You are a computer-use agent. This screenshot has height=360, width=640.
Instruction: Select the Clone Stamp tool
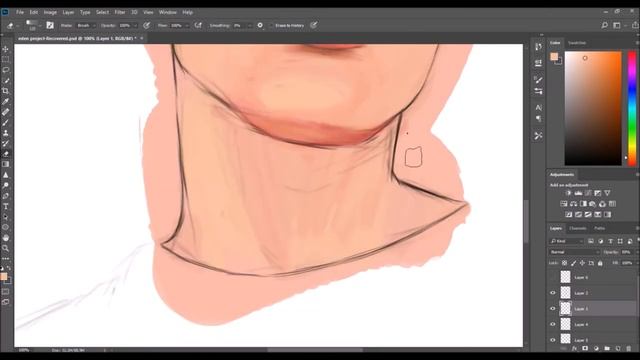(x=6, y=133)
